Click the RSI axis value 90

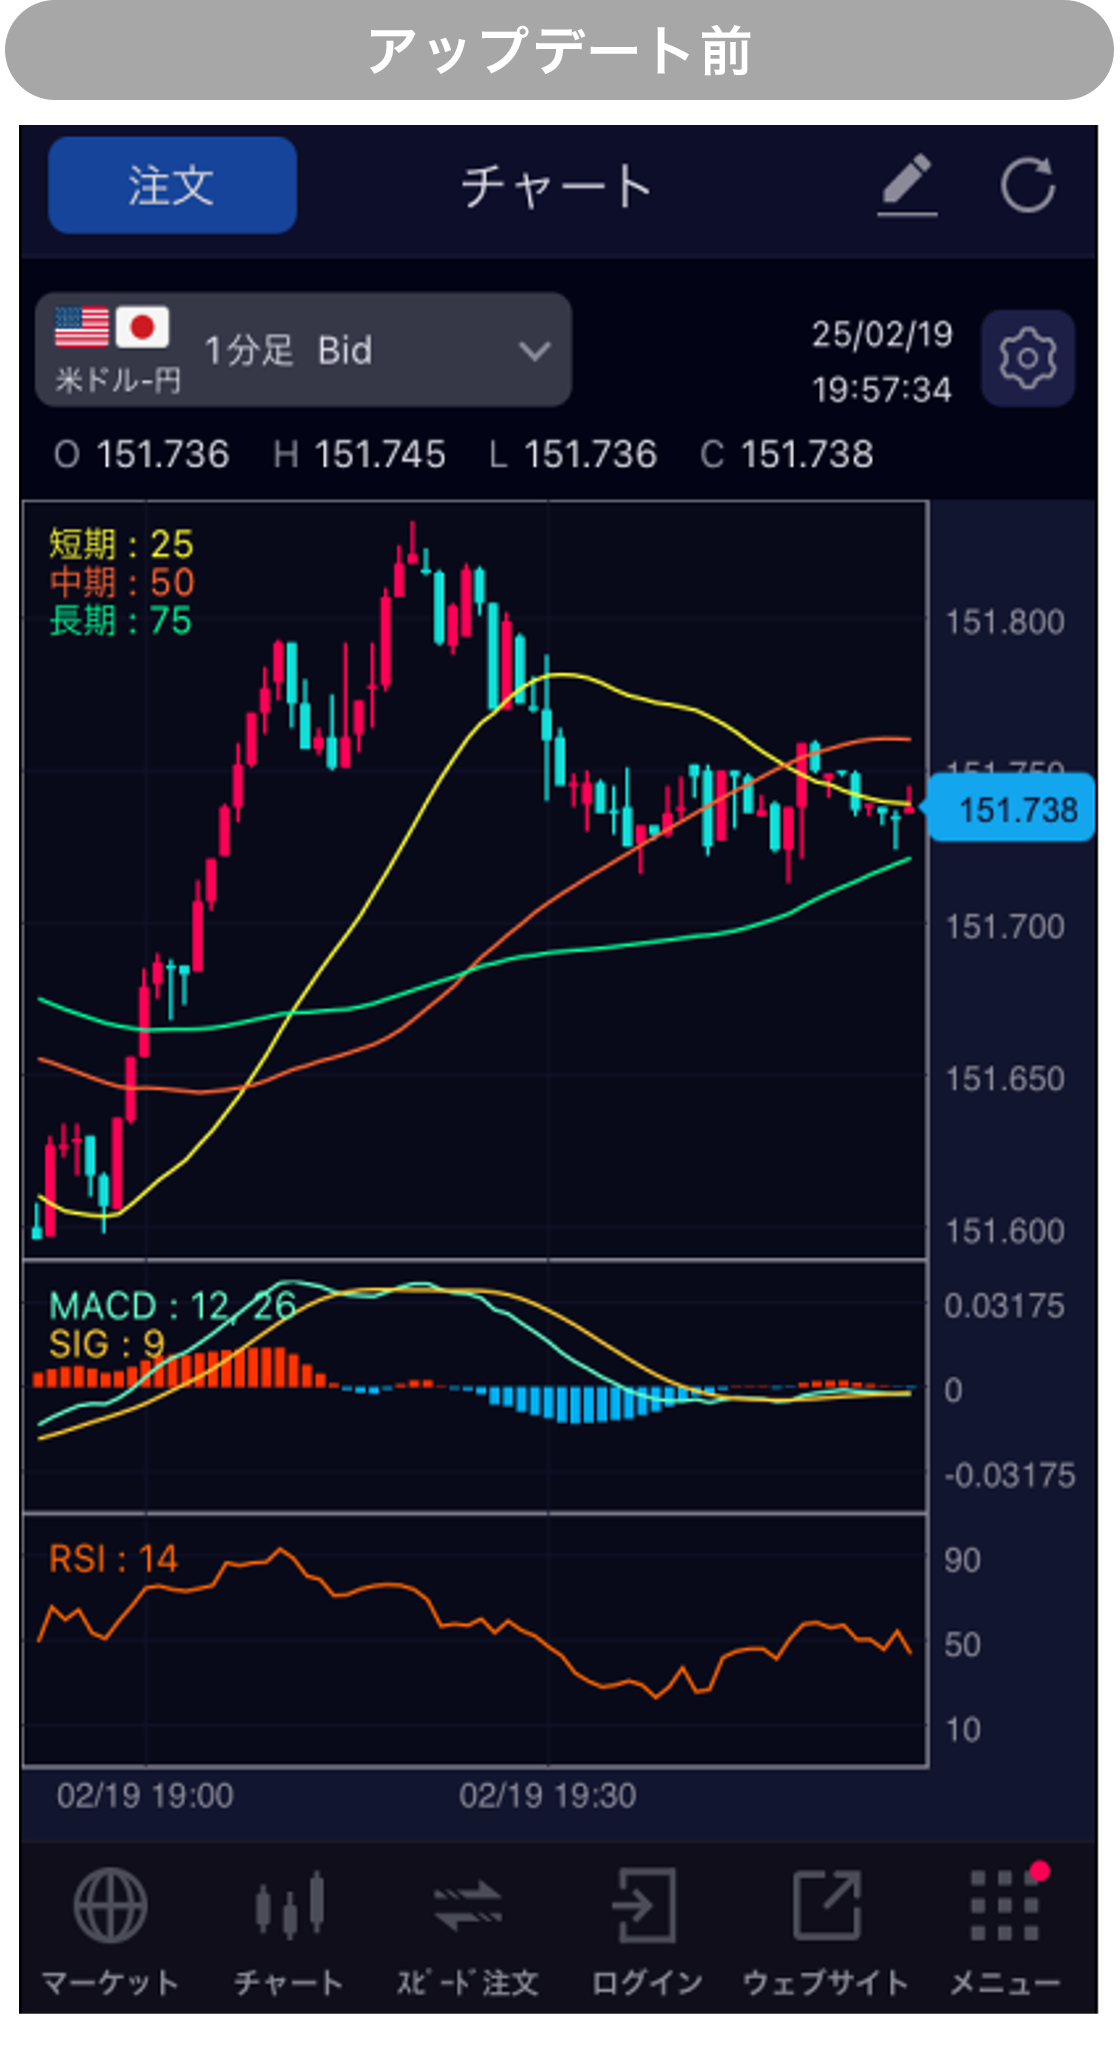(x=963, y=1560)
